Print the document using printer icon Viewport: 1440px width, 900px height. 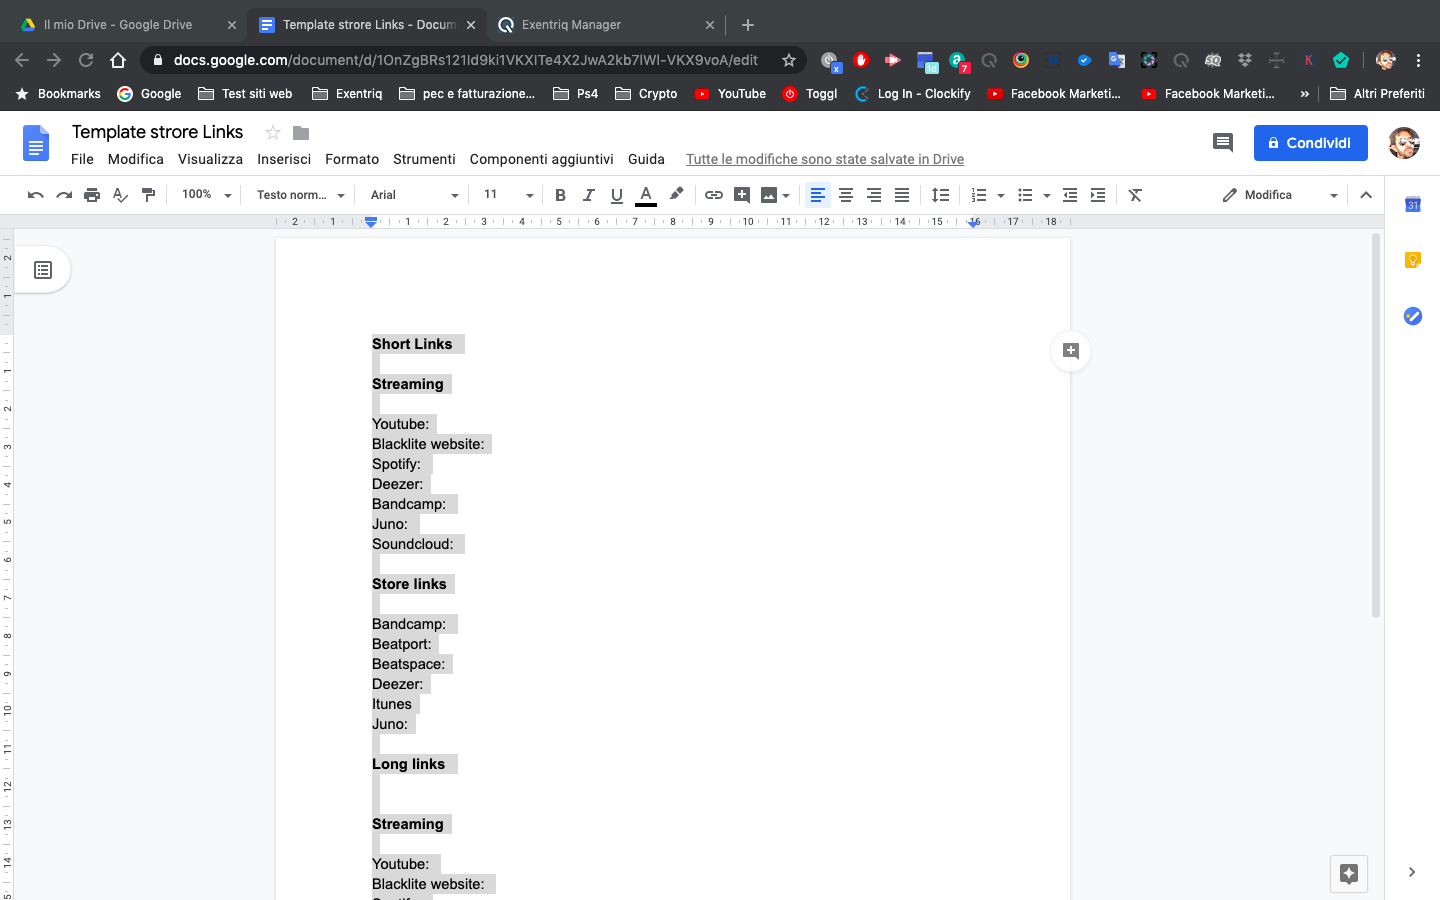point(92,195)
